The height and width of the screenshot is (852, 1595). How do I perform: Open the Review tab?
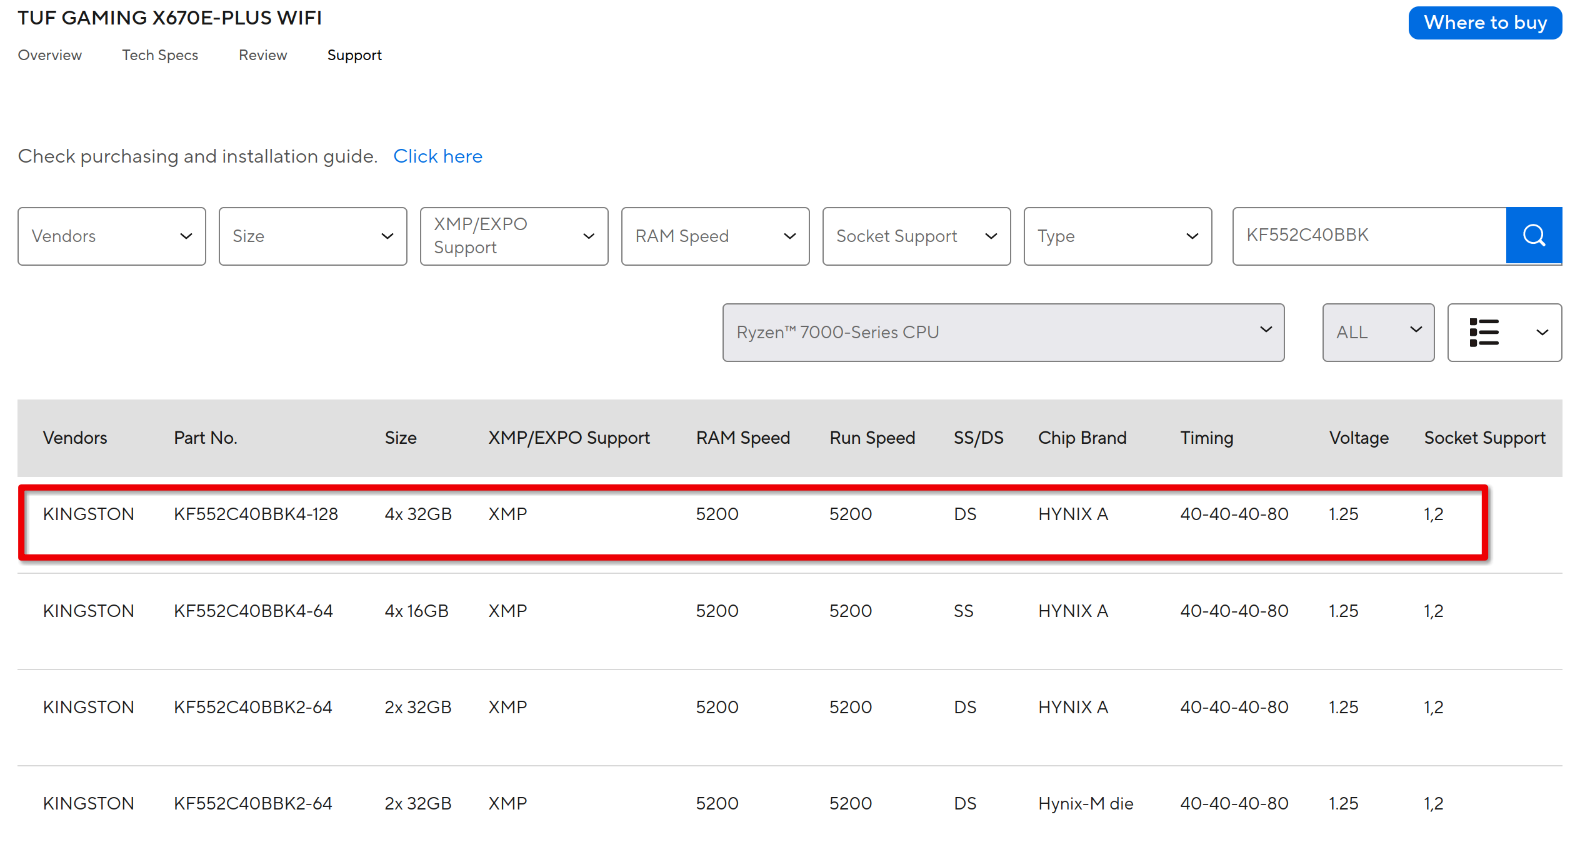263,55
